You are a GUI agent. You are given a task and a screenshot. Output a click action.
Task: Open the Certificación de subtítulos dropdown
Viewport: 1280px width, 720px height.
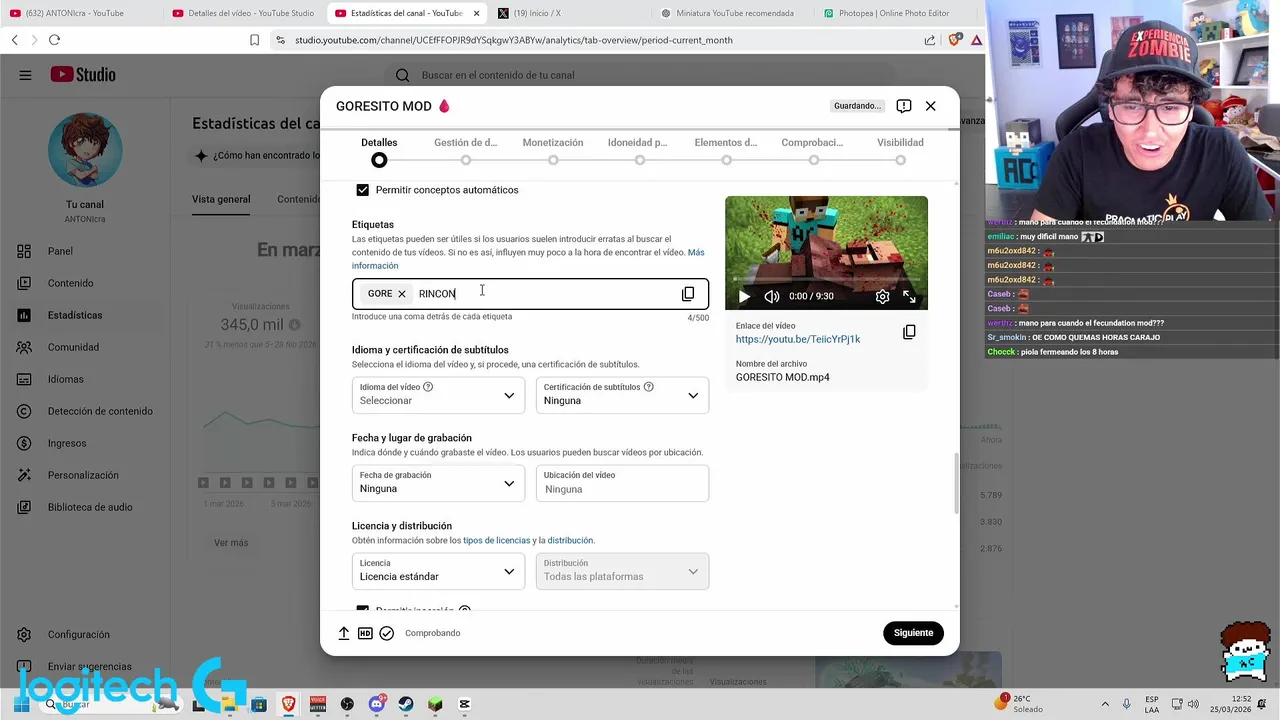click(622, 395)
